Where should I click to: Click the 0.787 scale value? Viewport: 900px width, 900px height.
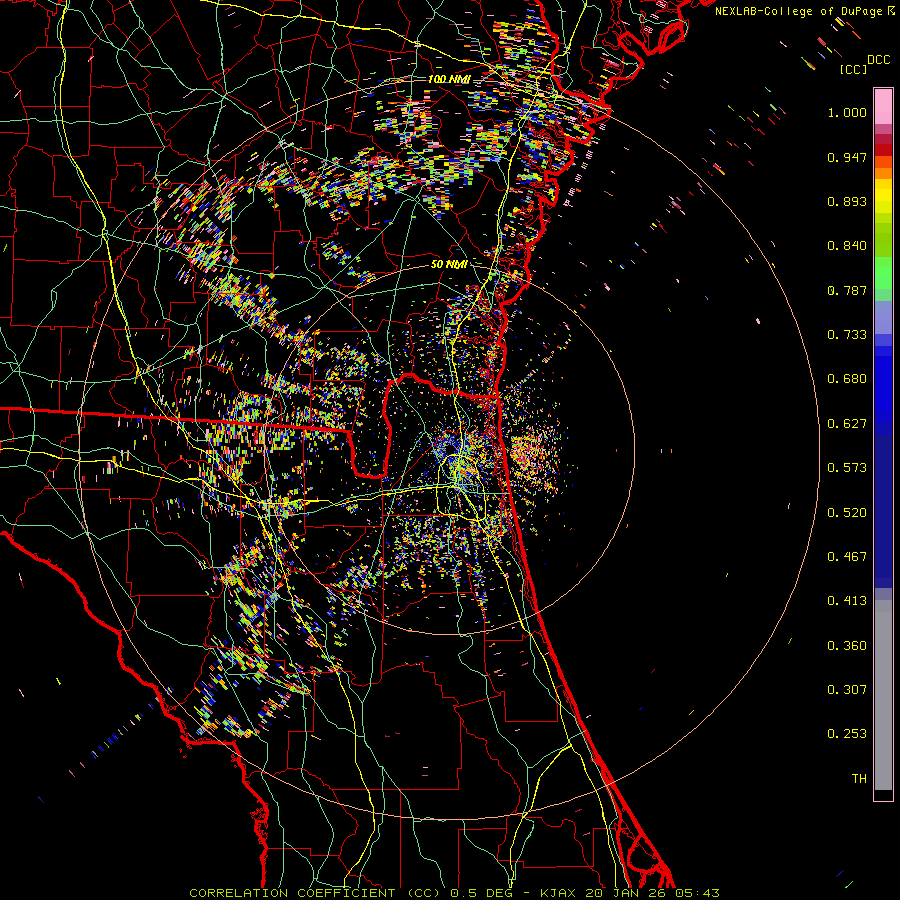(846, 291)
